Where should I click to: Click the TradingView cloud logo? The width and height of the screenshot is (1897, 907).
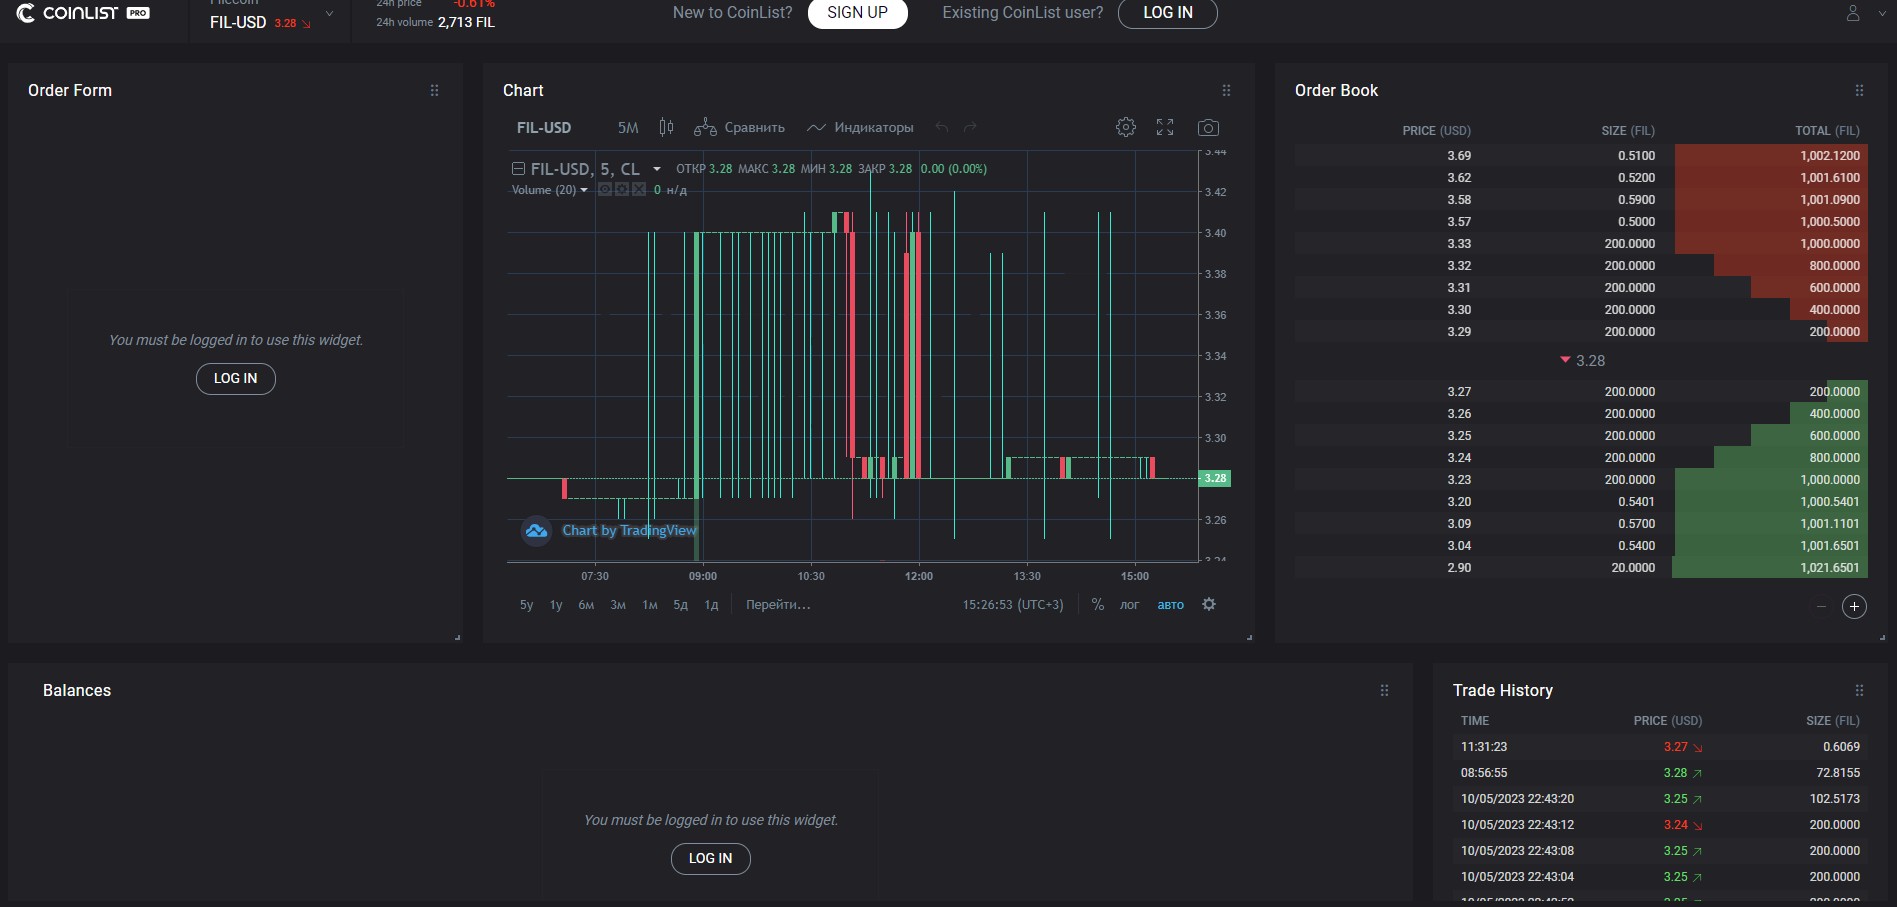coord(537,531)
